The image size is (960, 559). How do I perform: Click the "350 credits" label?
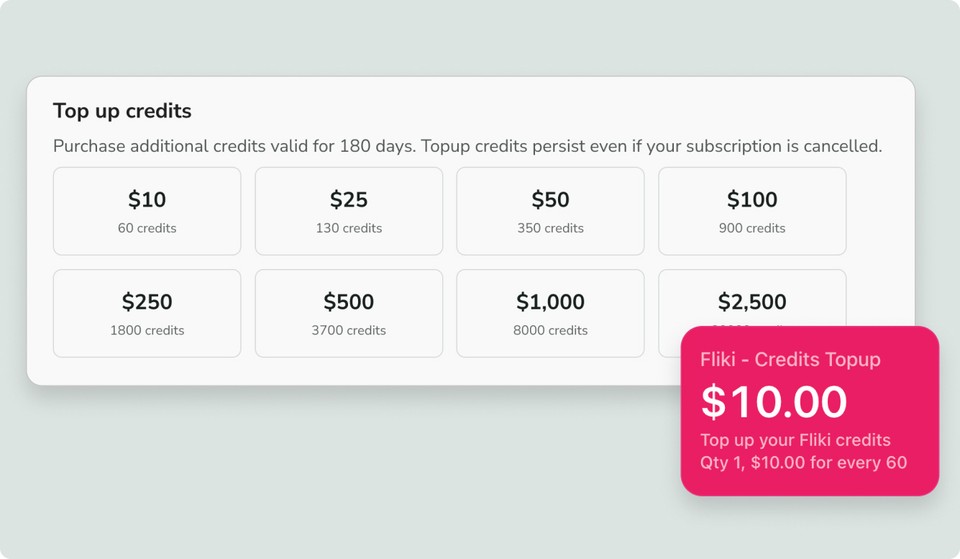point(550,228)
